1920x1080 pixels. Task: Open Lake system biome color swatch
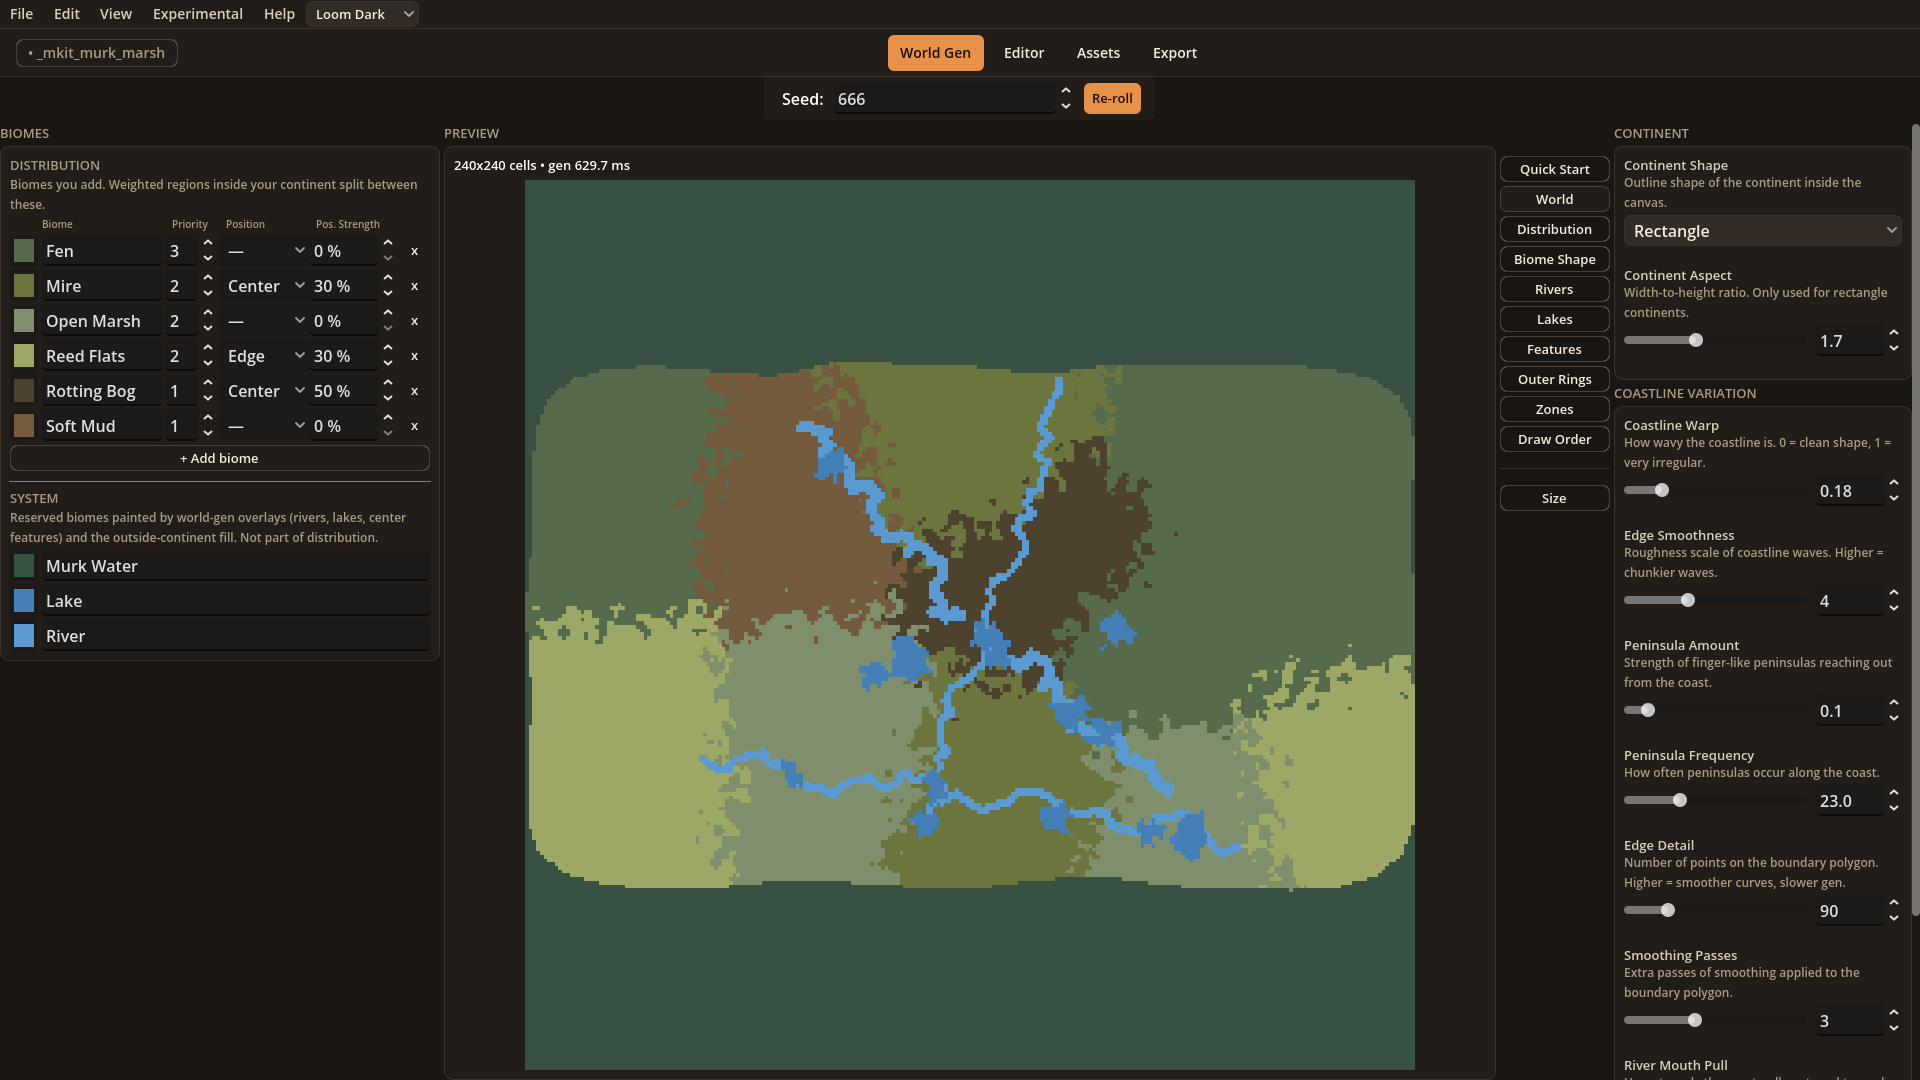[x=24, y=601]
